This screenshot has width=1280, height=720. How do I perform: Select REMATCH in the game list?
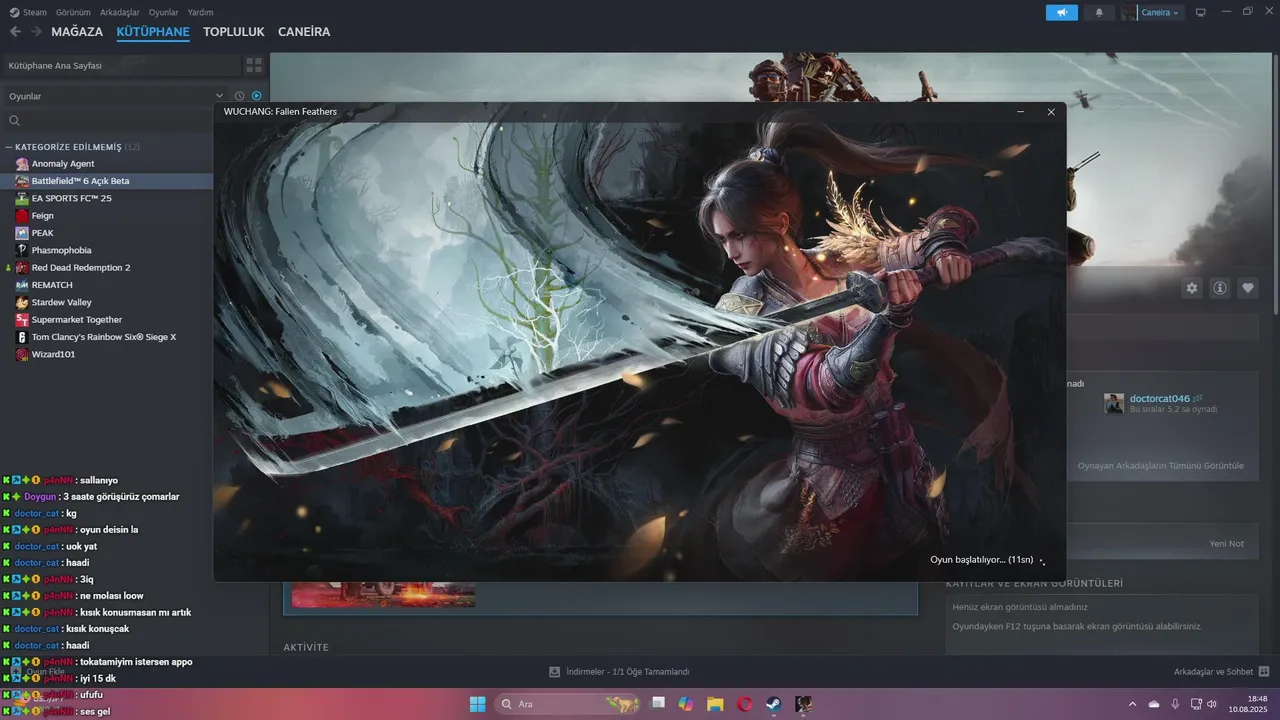[52, 285]
